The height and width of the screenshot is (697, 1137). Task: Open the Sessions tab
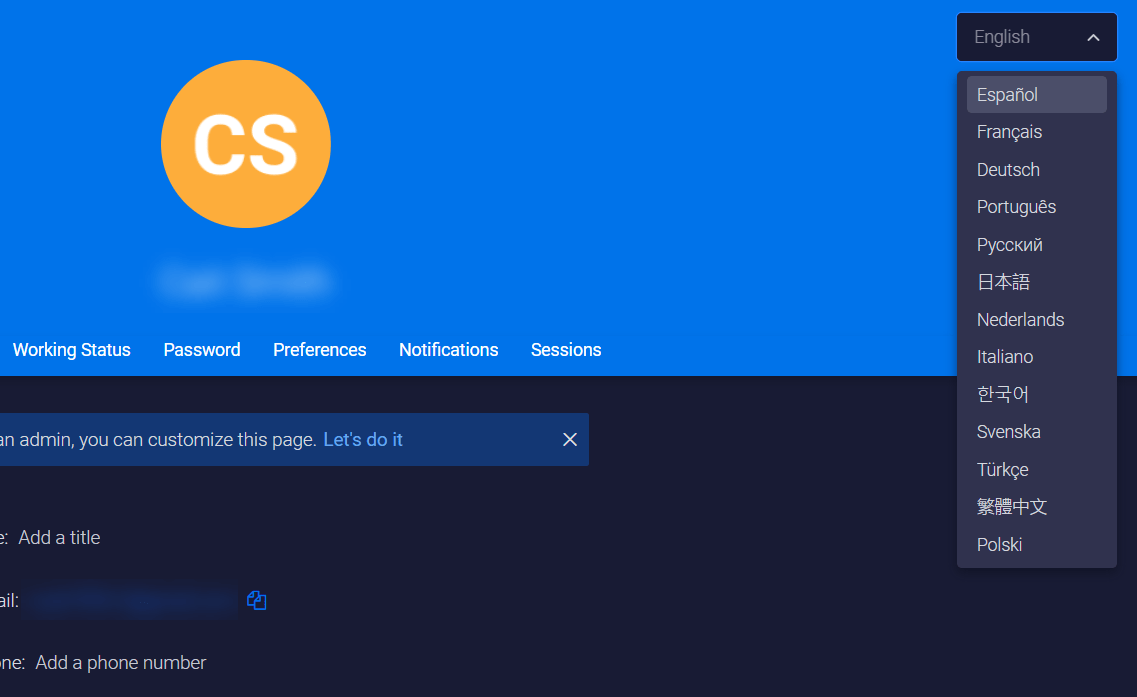coord(566,349)
